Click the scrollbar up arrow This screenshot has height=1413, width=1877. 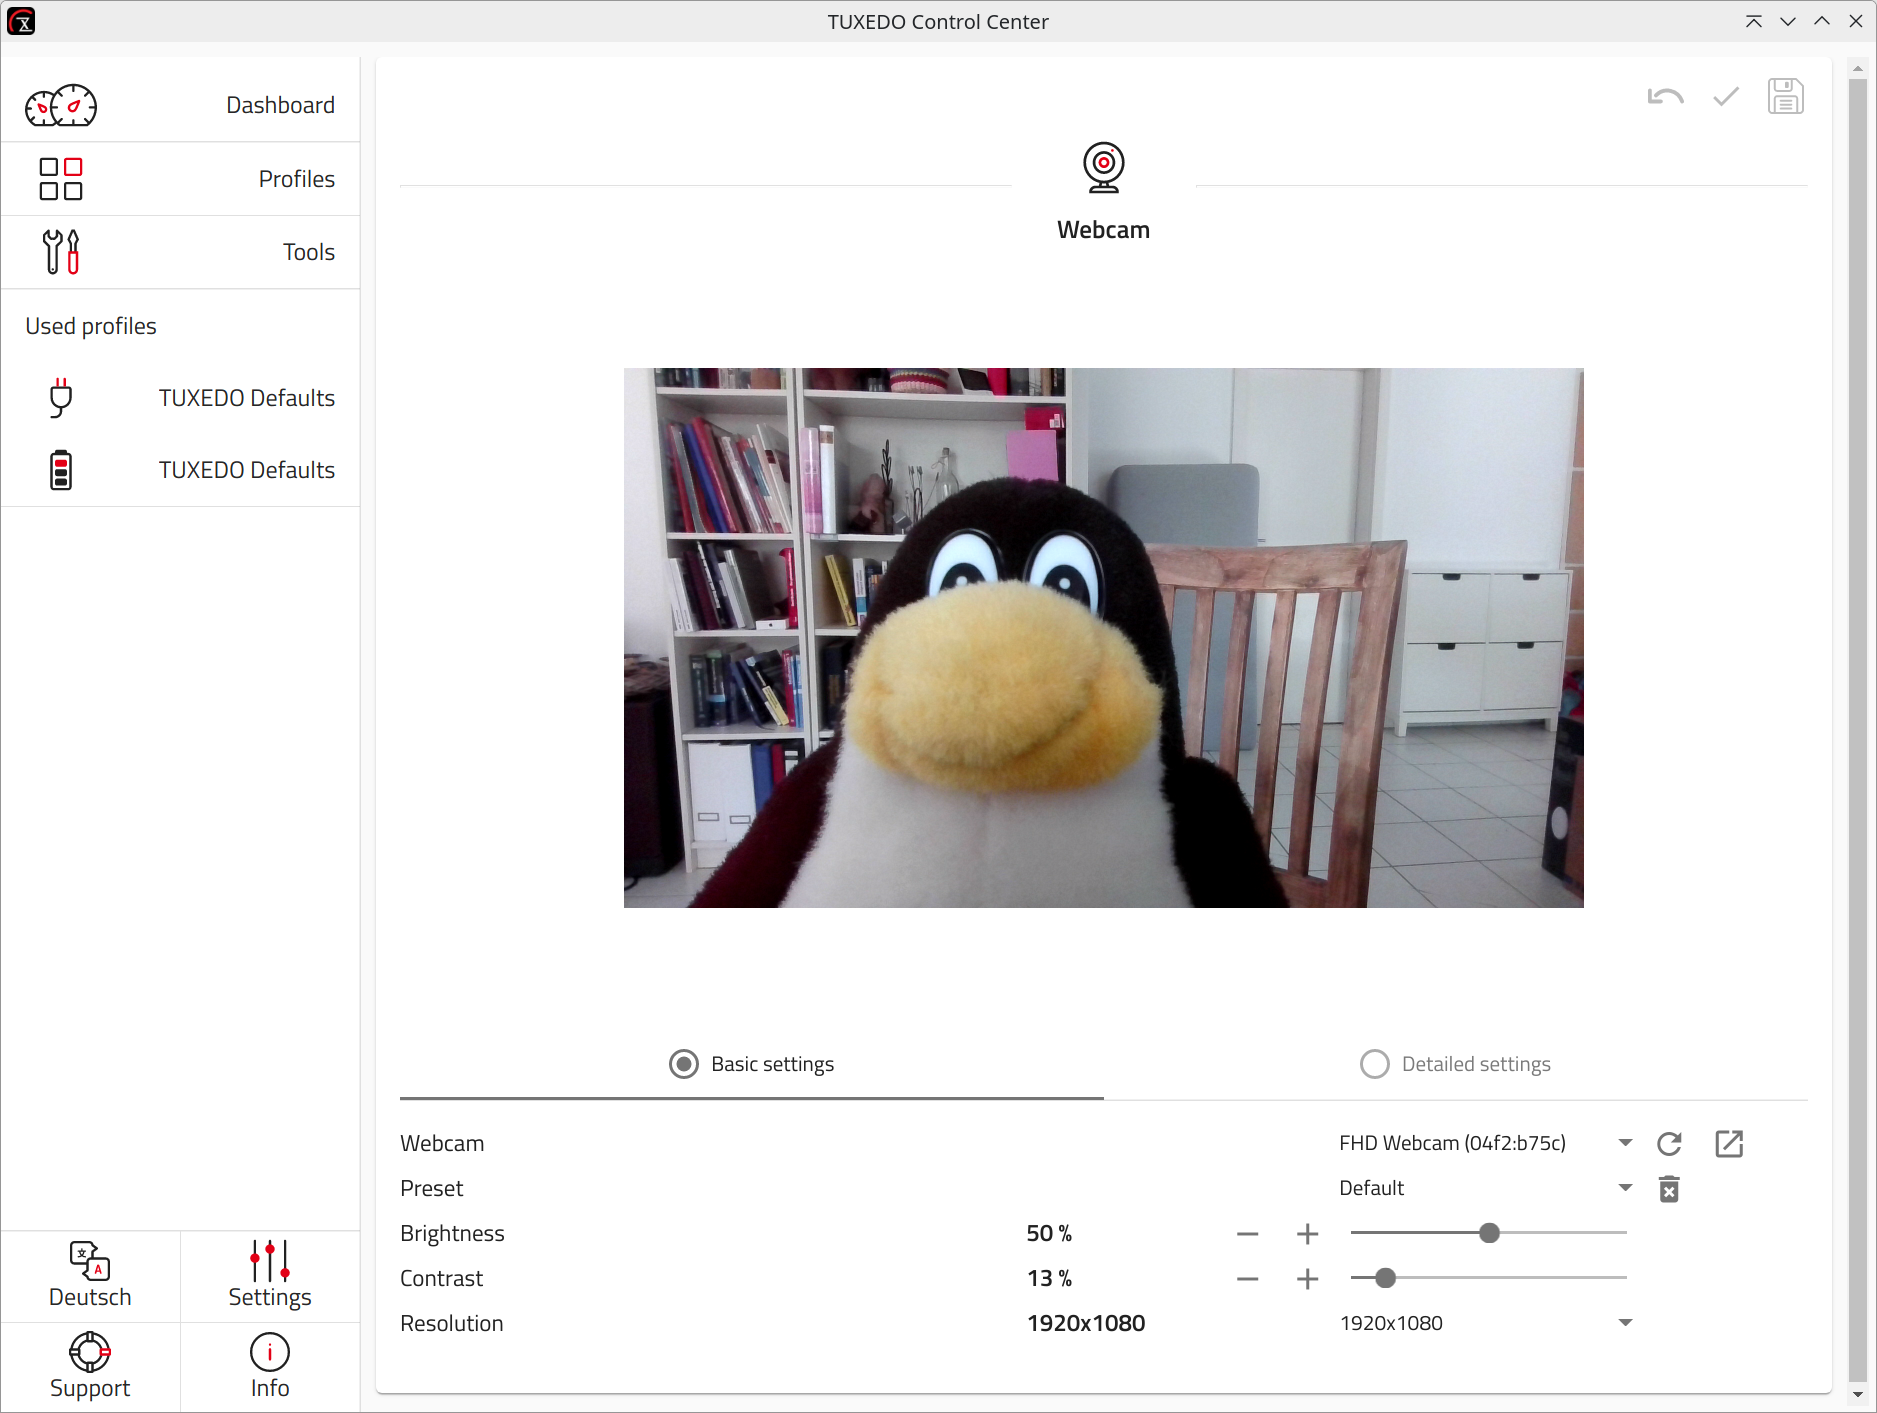(1858, 69)
